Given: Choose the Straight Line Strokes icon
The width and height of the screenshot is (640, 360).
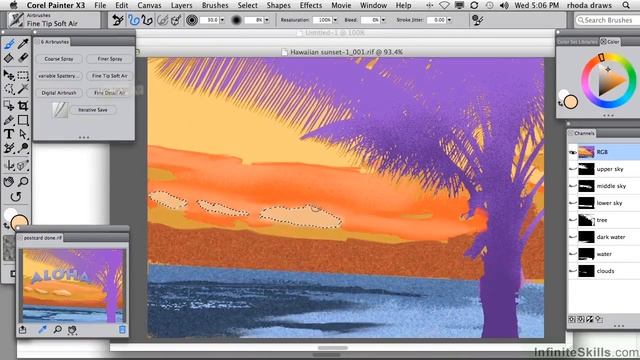Looking at the screenshot, I should click(147, 20).
